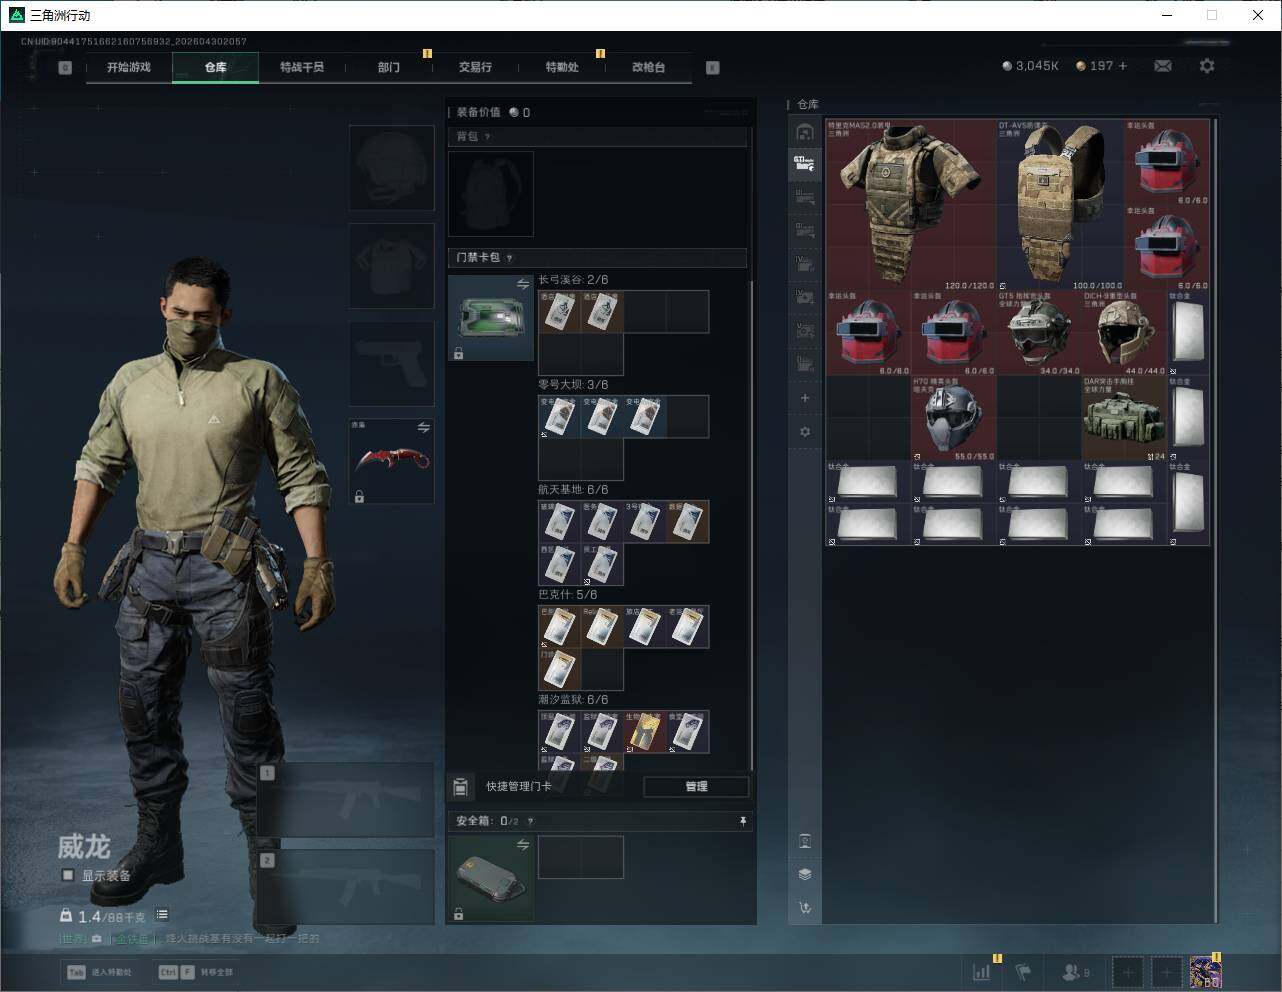Click the empty body armor equipment slot

(392, 265)
